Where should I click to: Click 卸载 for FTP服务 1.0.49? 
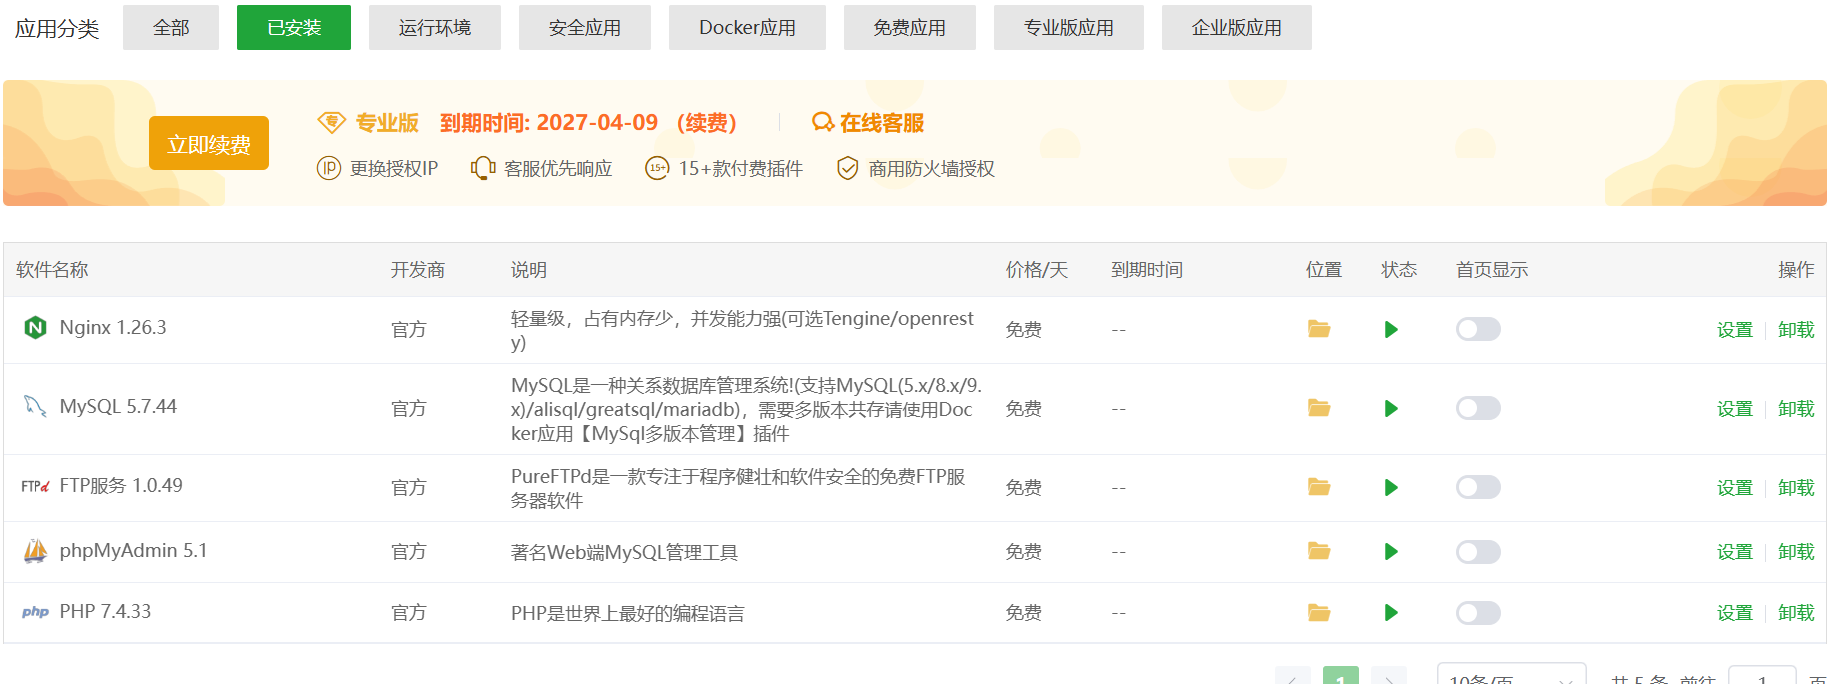click(x=1796, y=487)
